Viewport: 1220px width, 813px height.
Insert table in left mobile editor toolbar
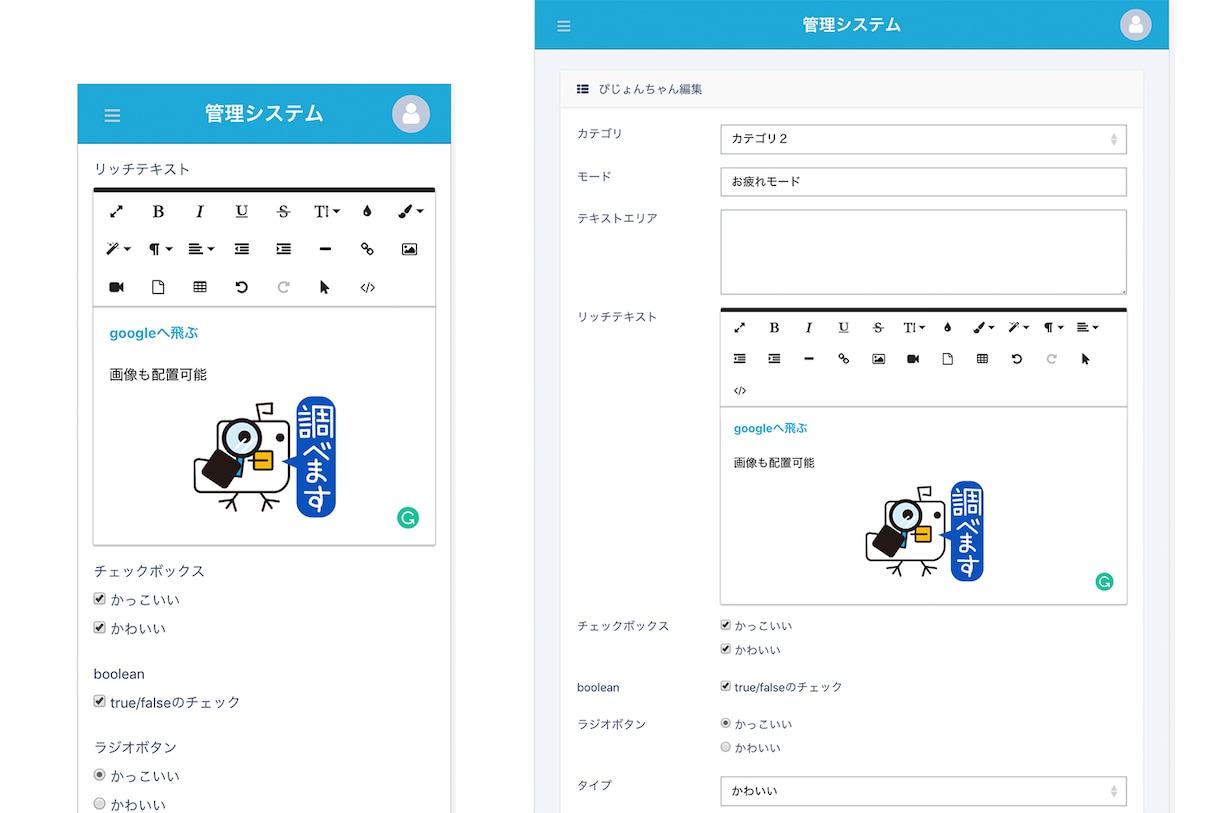(200, 287)
